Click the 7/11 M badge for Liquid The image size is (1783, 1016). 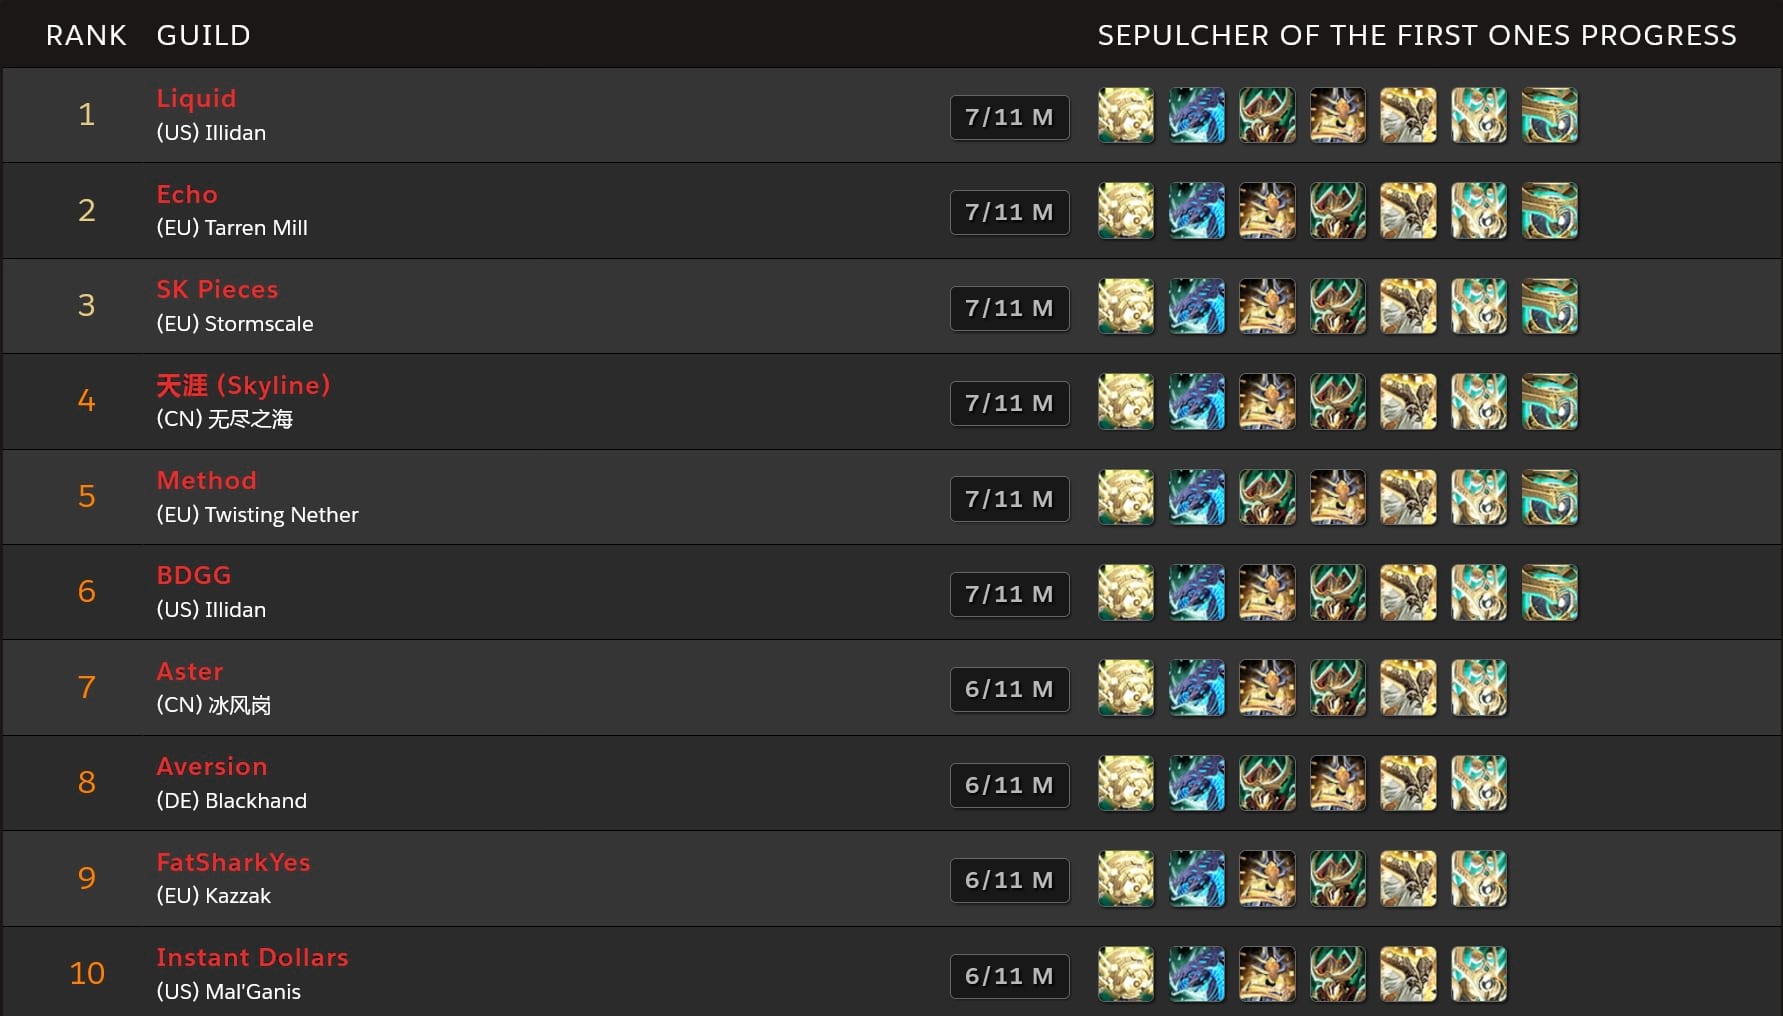(1009, 117)
